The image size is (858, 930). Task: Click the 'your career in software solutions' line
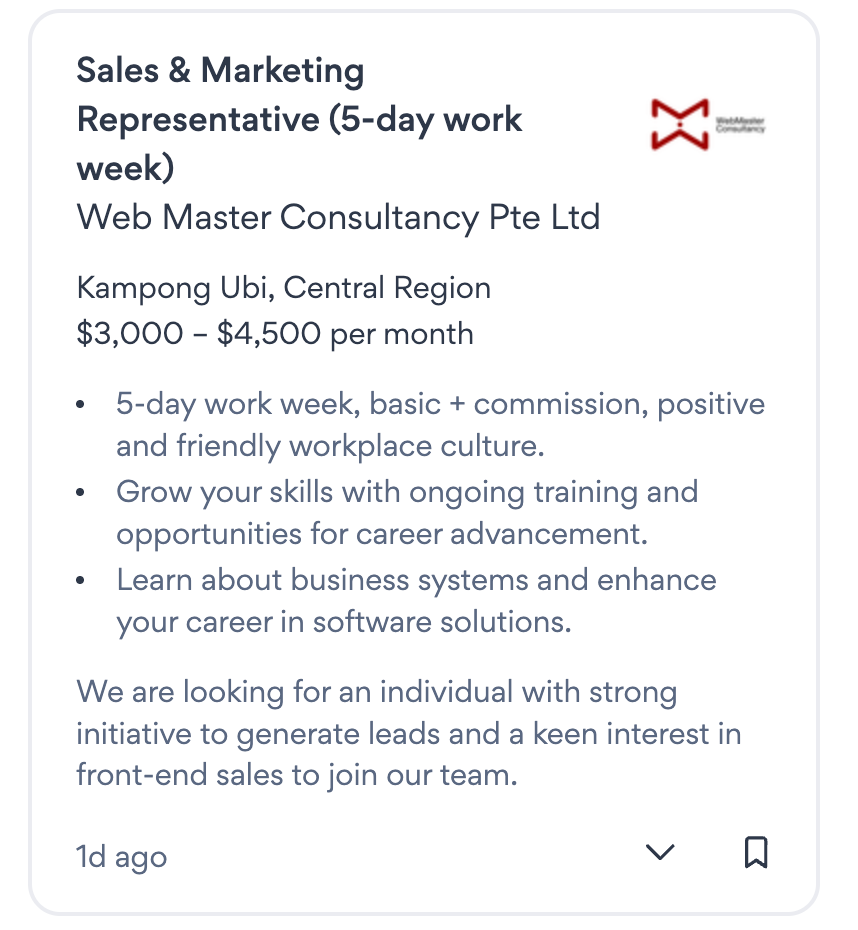343,622
